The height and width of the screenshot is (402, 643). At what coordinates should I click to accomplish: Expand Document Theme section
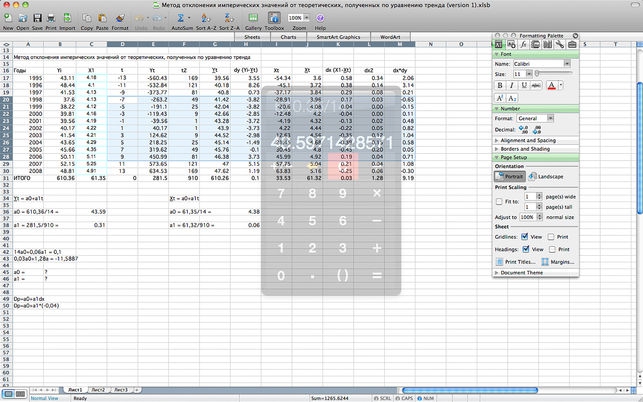coord(497,272)
